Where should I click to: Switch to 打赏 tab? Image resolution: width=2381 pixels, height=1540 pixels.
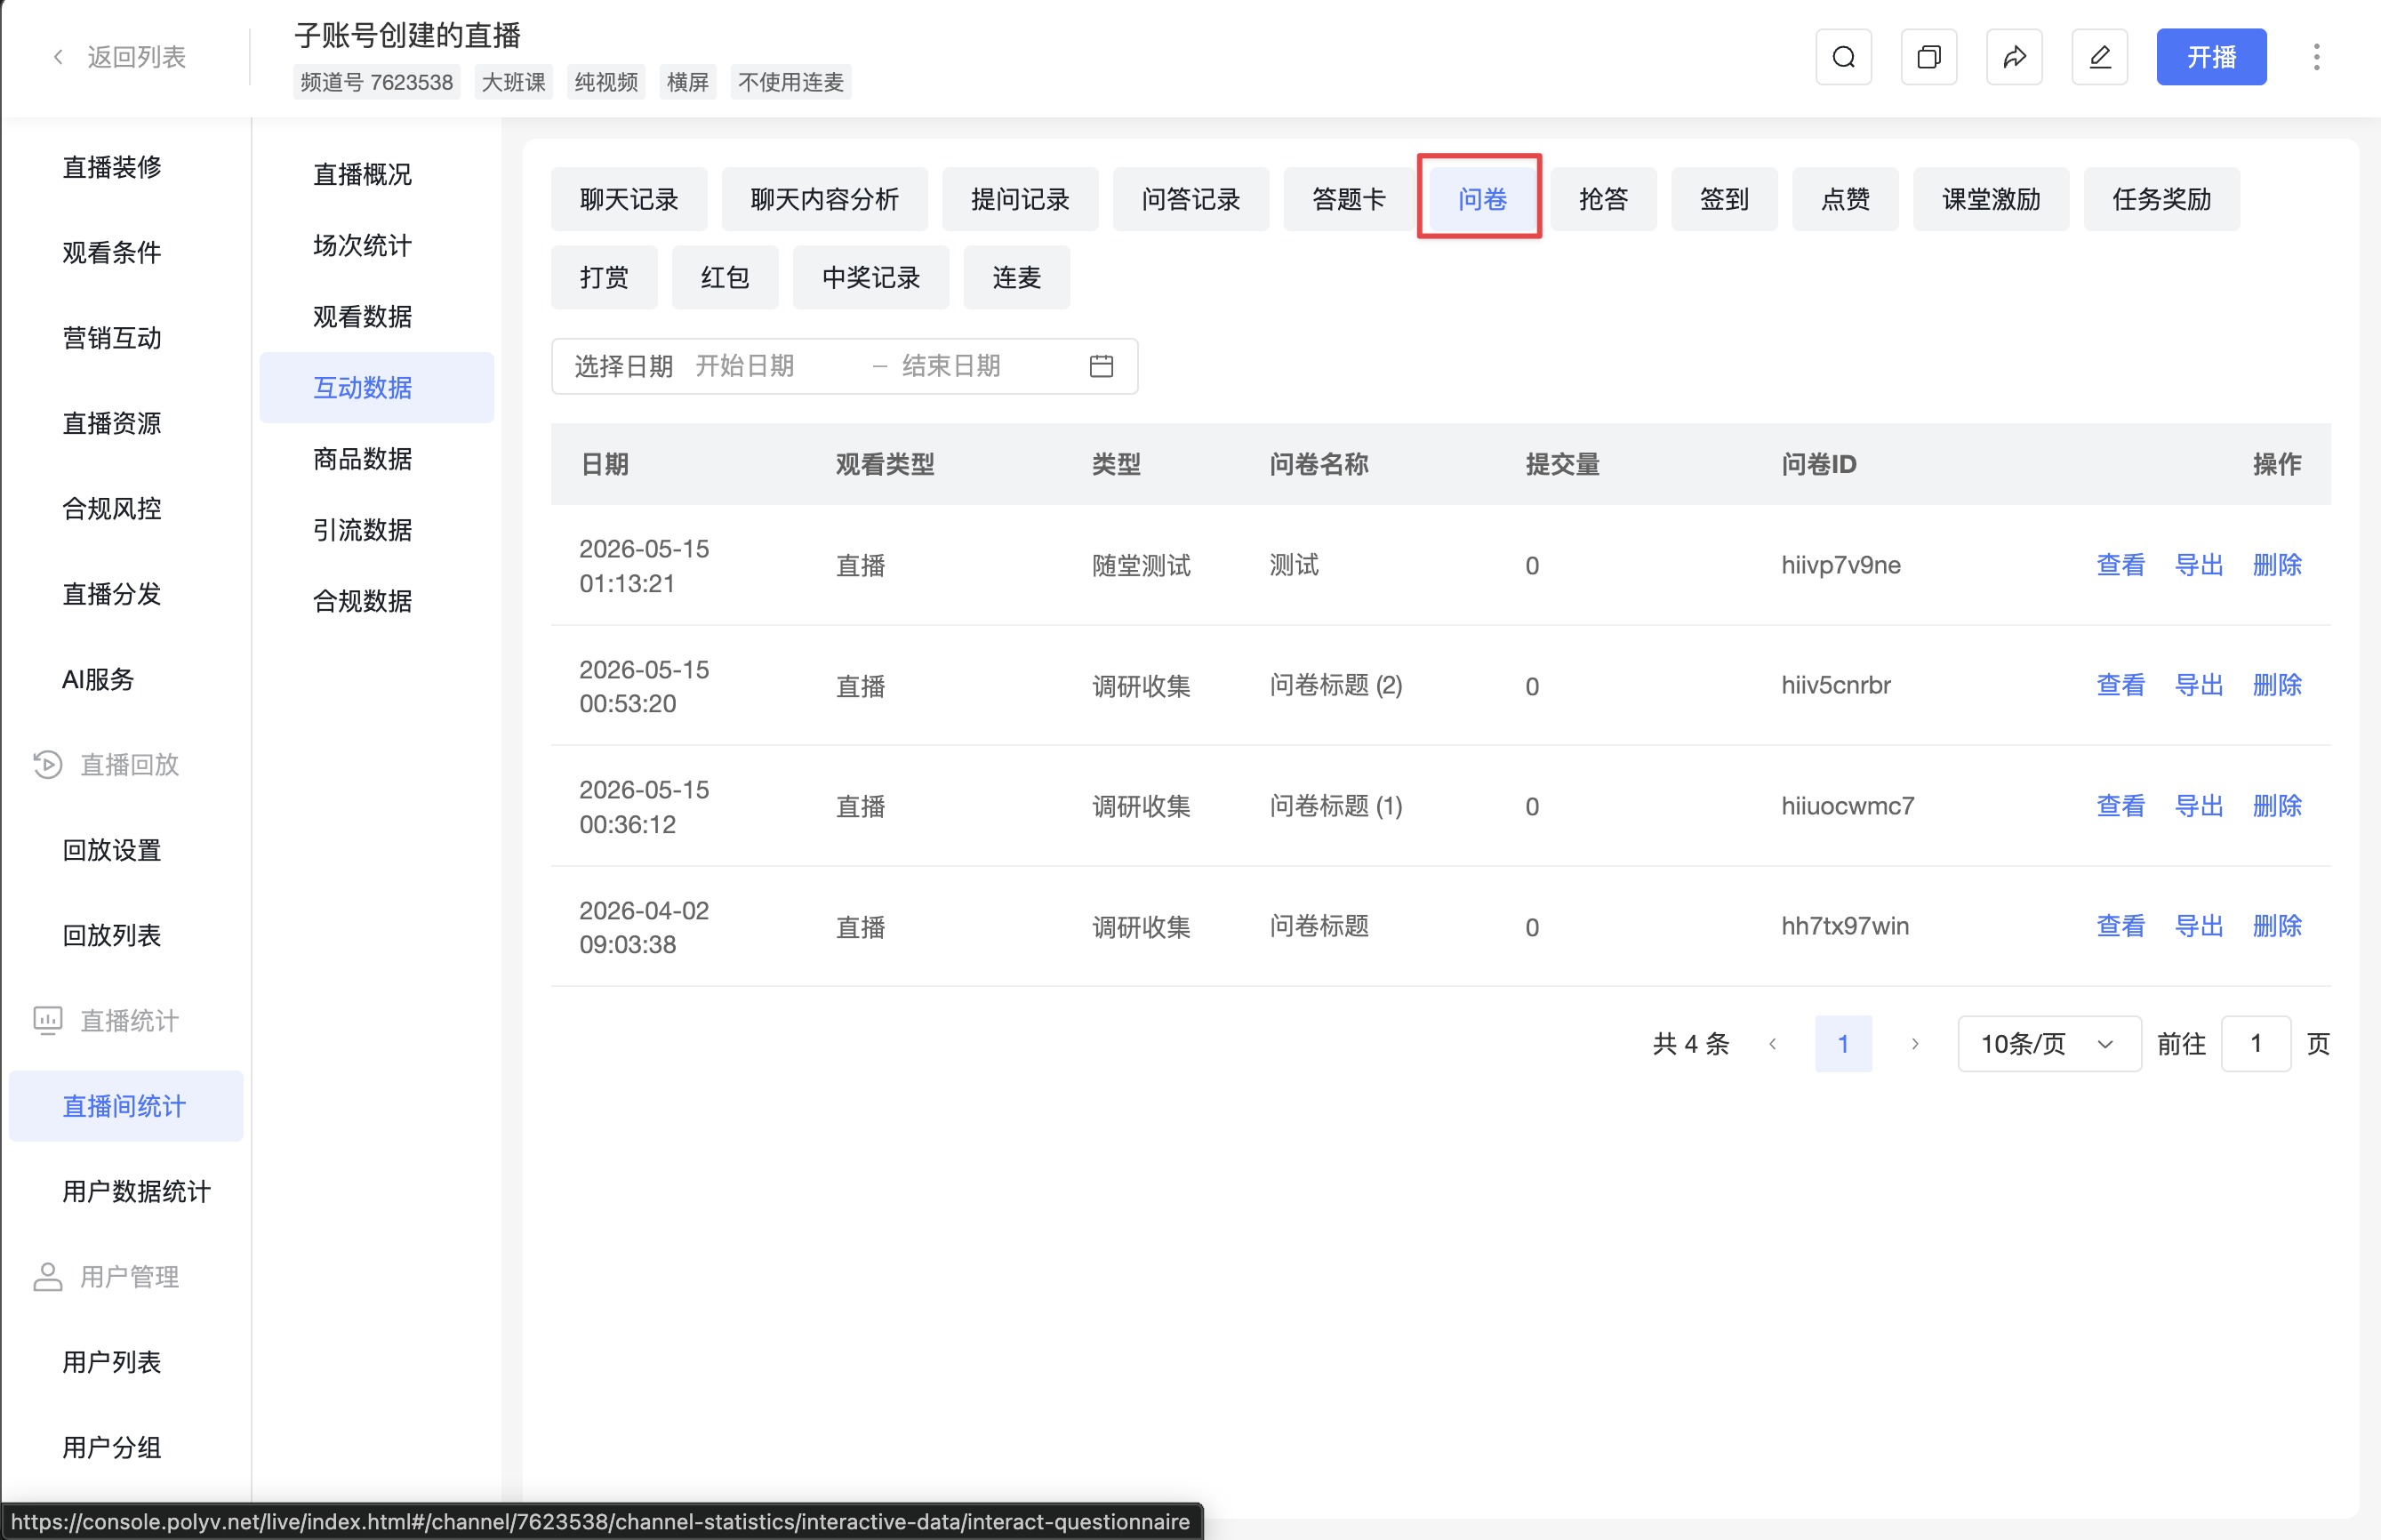tap(604, 277)
